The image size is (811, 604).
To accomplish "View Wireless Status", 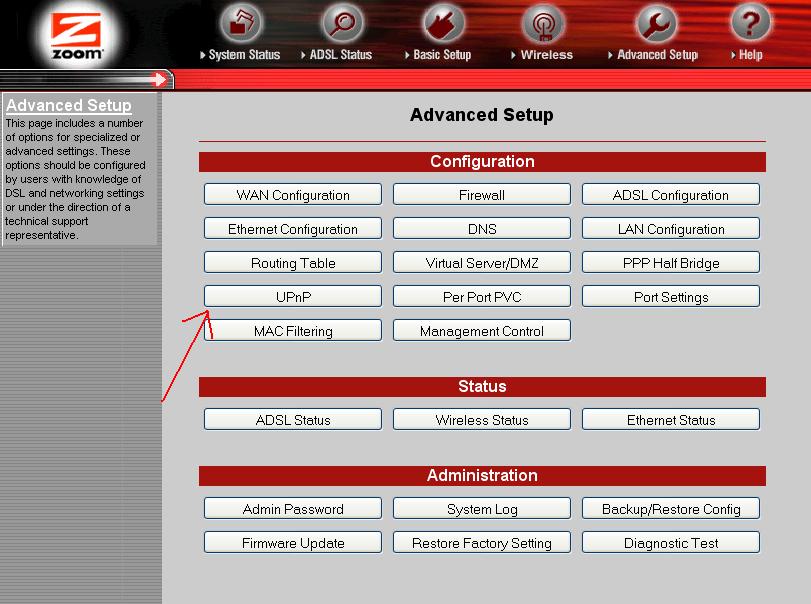I will coord(482,419).
